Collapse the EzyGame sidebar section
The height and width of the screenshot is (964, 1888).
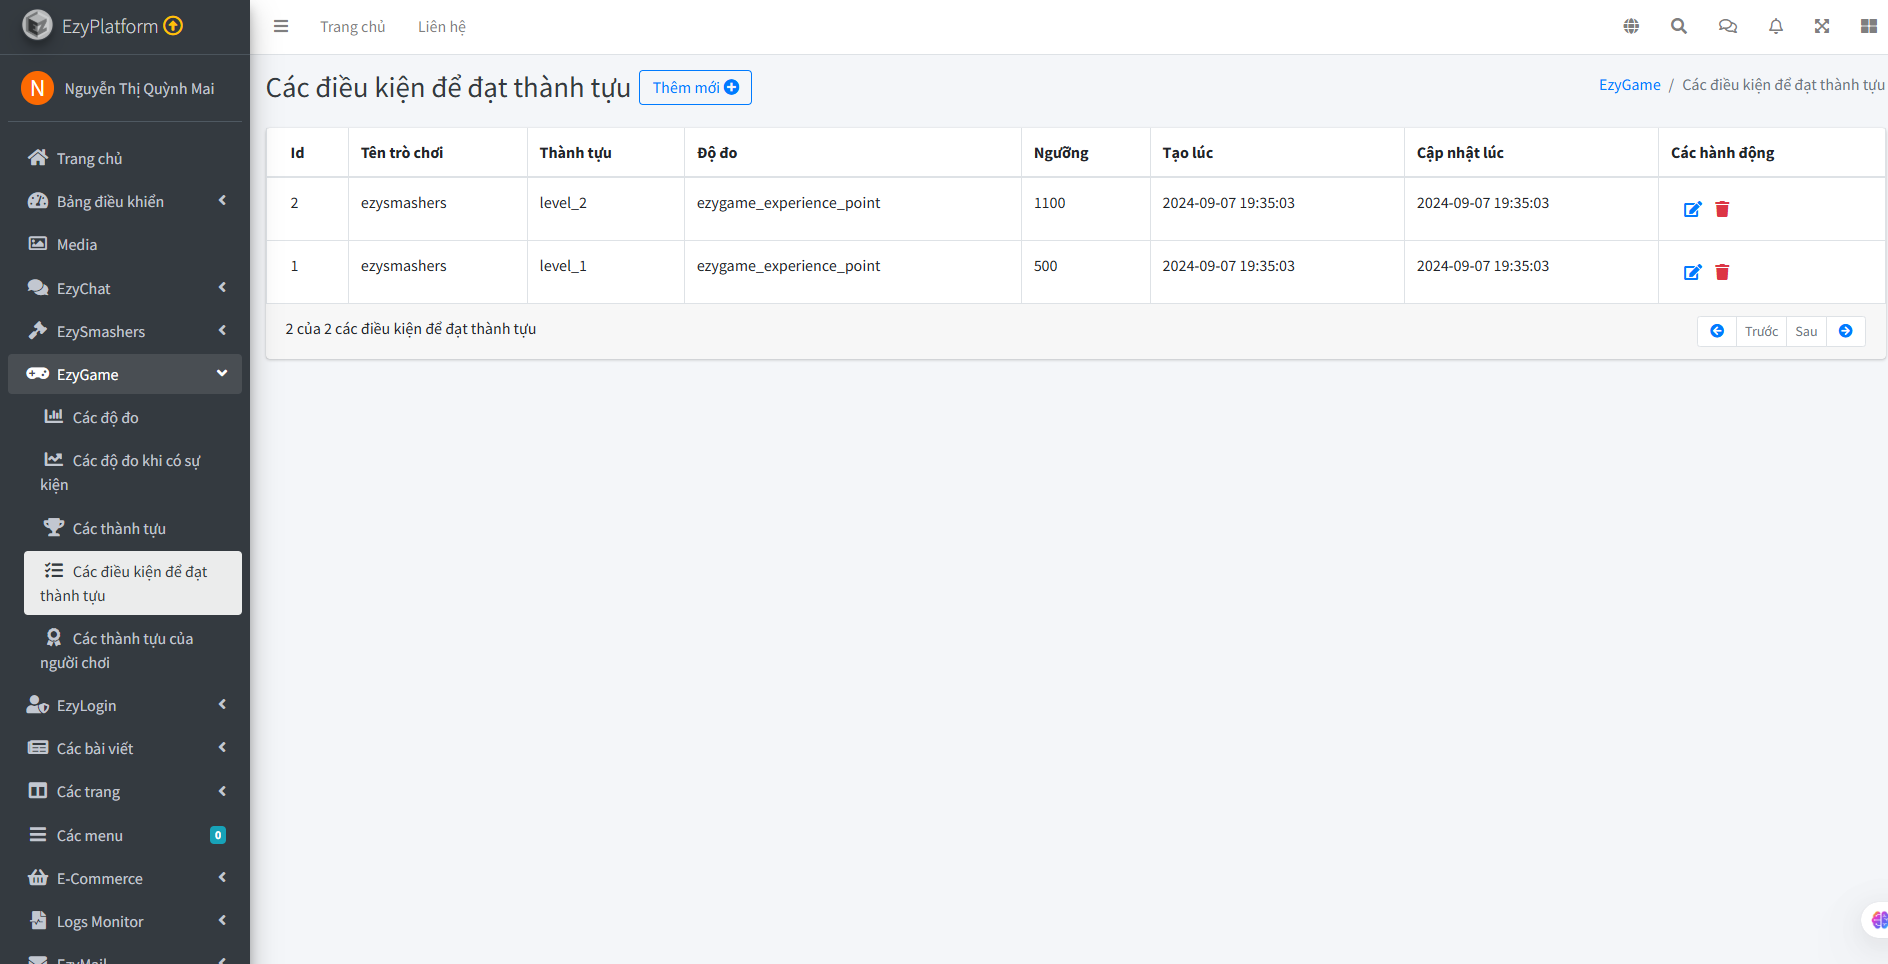tap(125, 374)
